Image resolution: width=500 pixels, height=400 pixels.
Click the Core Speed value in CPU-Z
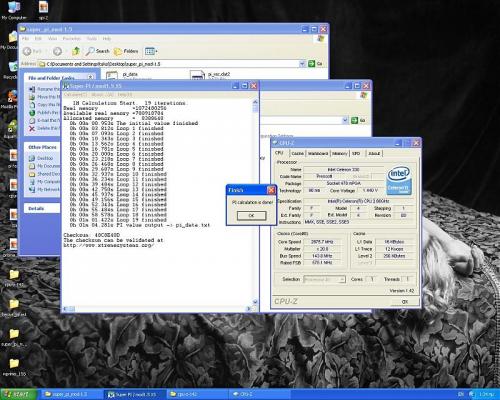pos(323,242)
